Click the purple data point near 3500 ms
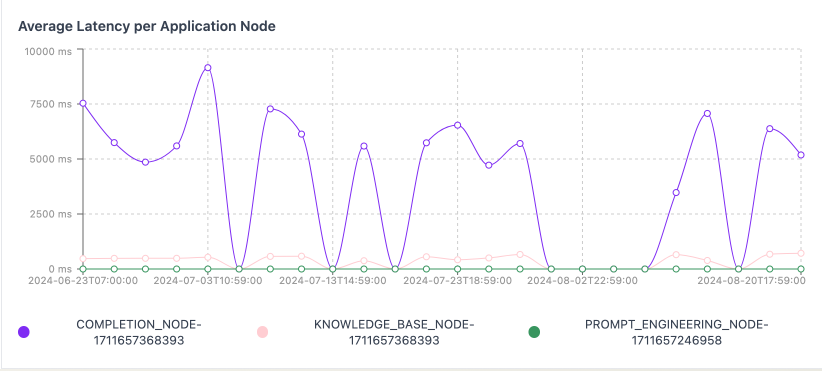This screenshot has width=822, height=371. (676, 192)
